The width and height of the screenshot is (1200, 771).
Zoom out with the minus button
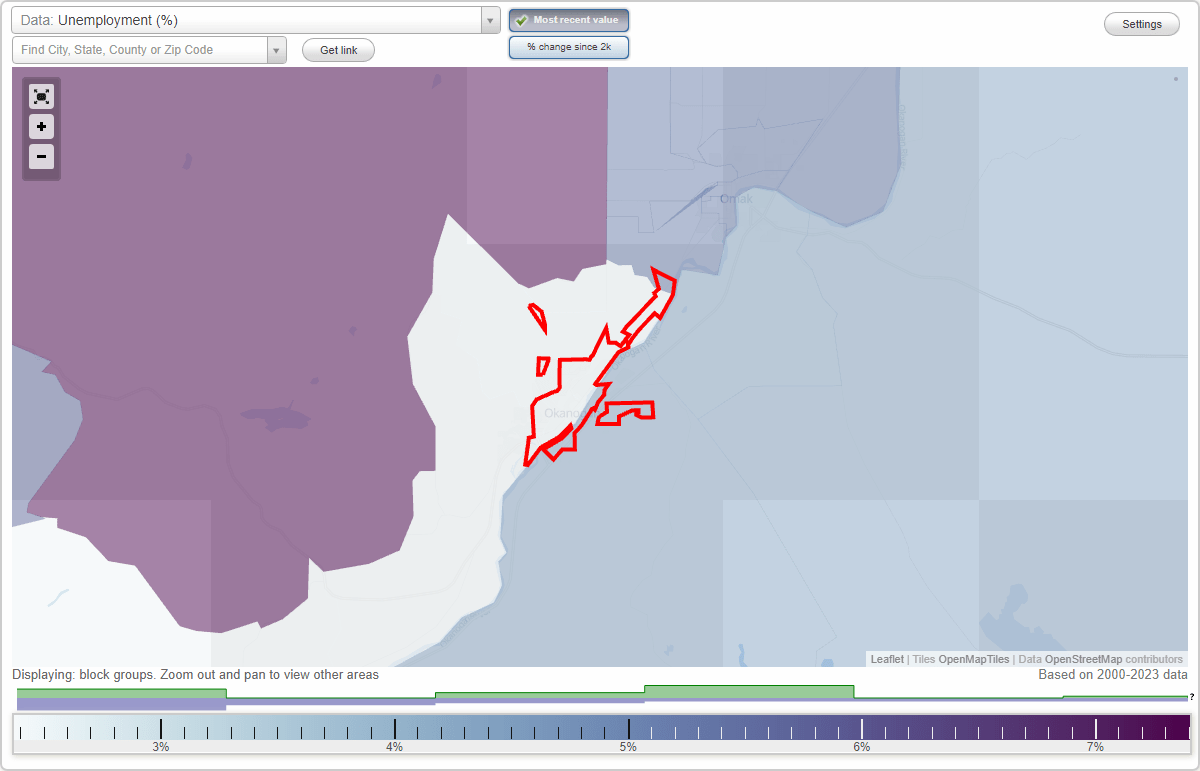[41, 157]
